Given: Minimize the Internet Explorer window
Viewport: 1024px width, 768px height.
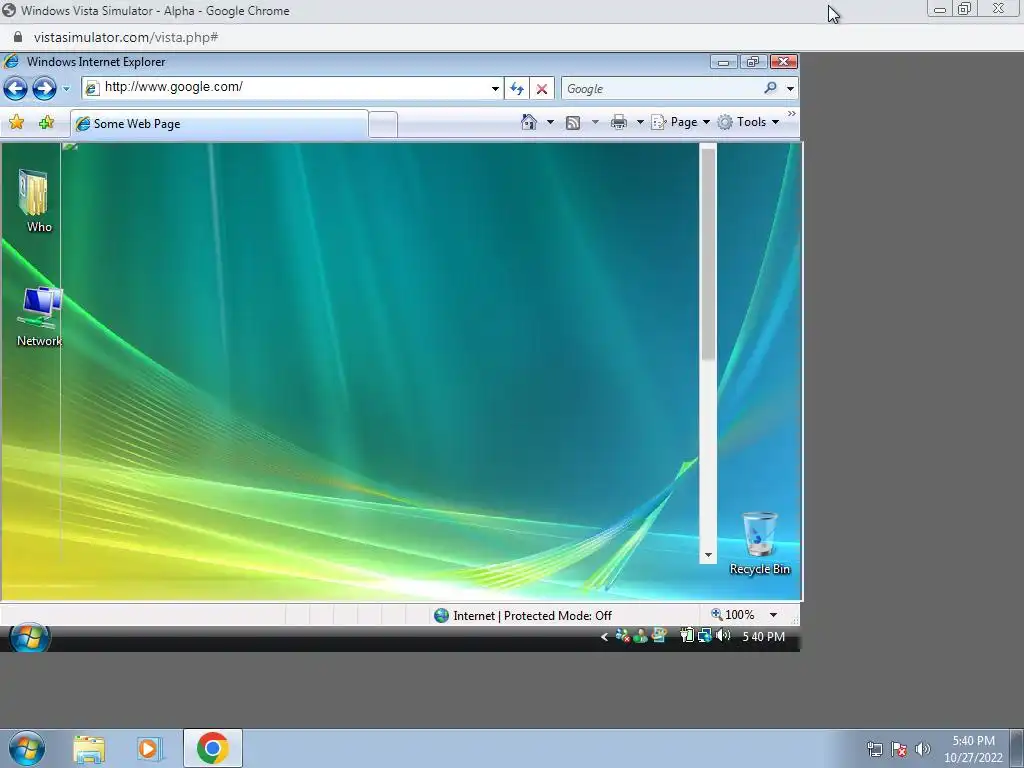Looking at the screenshot, I should [724, 62].
